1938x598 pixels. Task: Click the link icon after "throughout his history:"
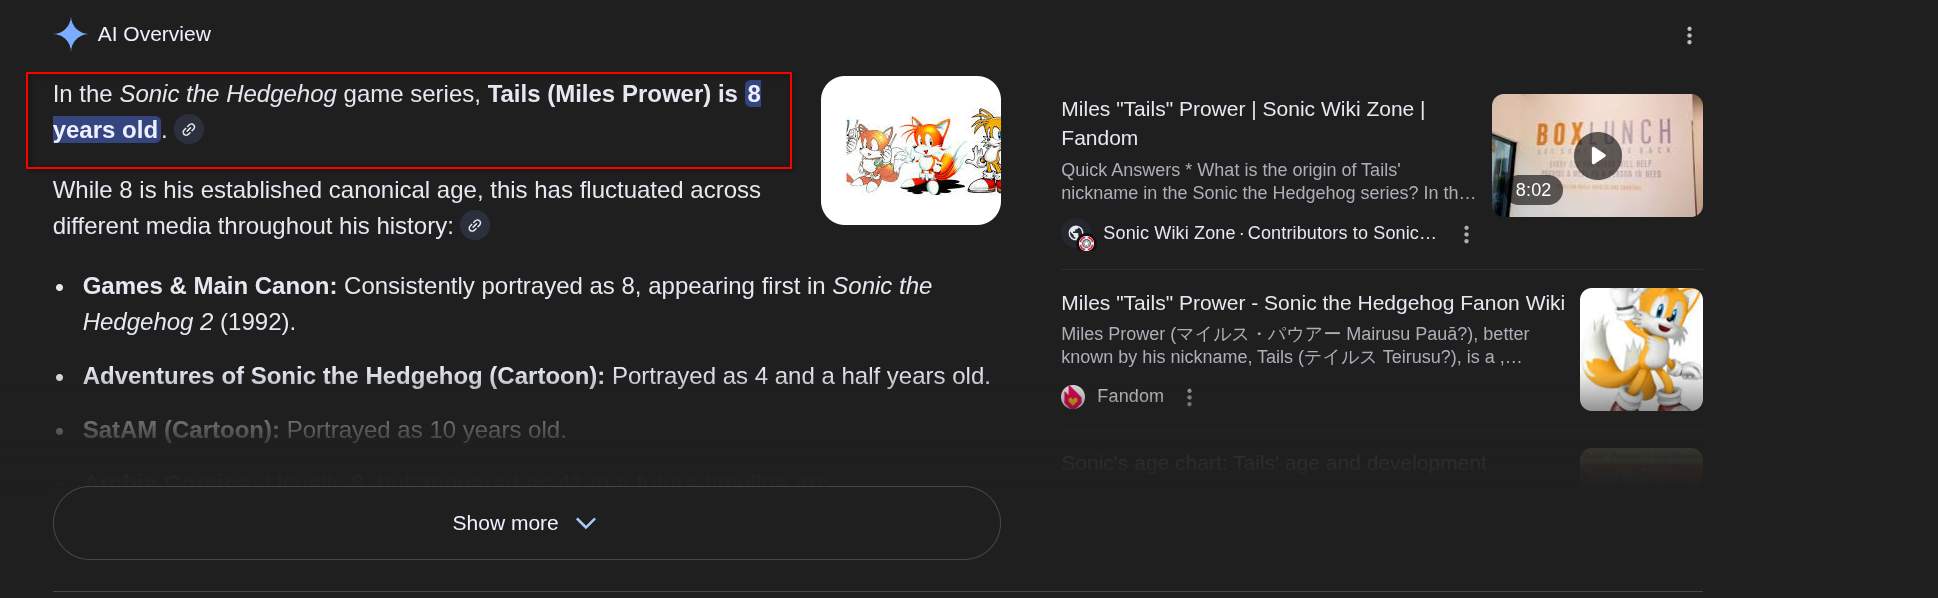(475, 226)
